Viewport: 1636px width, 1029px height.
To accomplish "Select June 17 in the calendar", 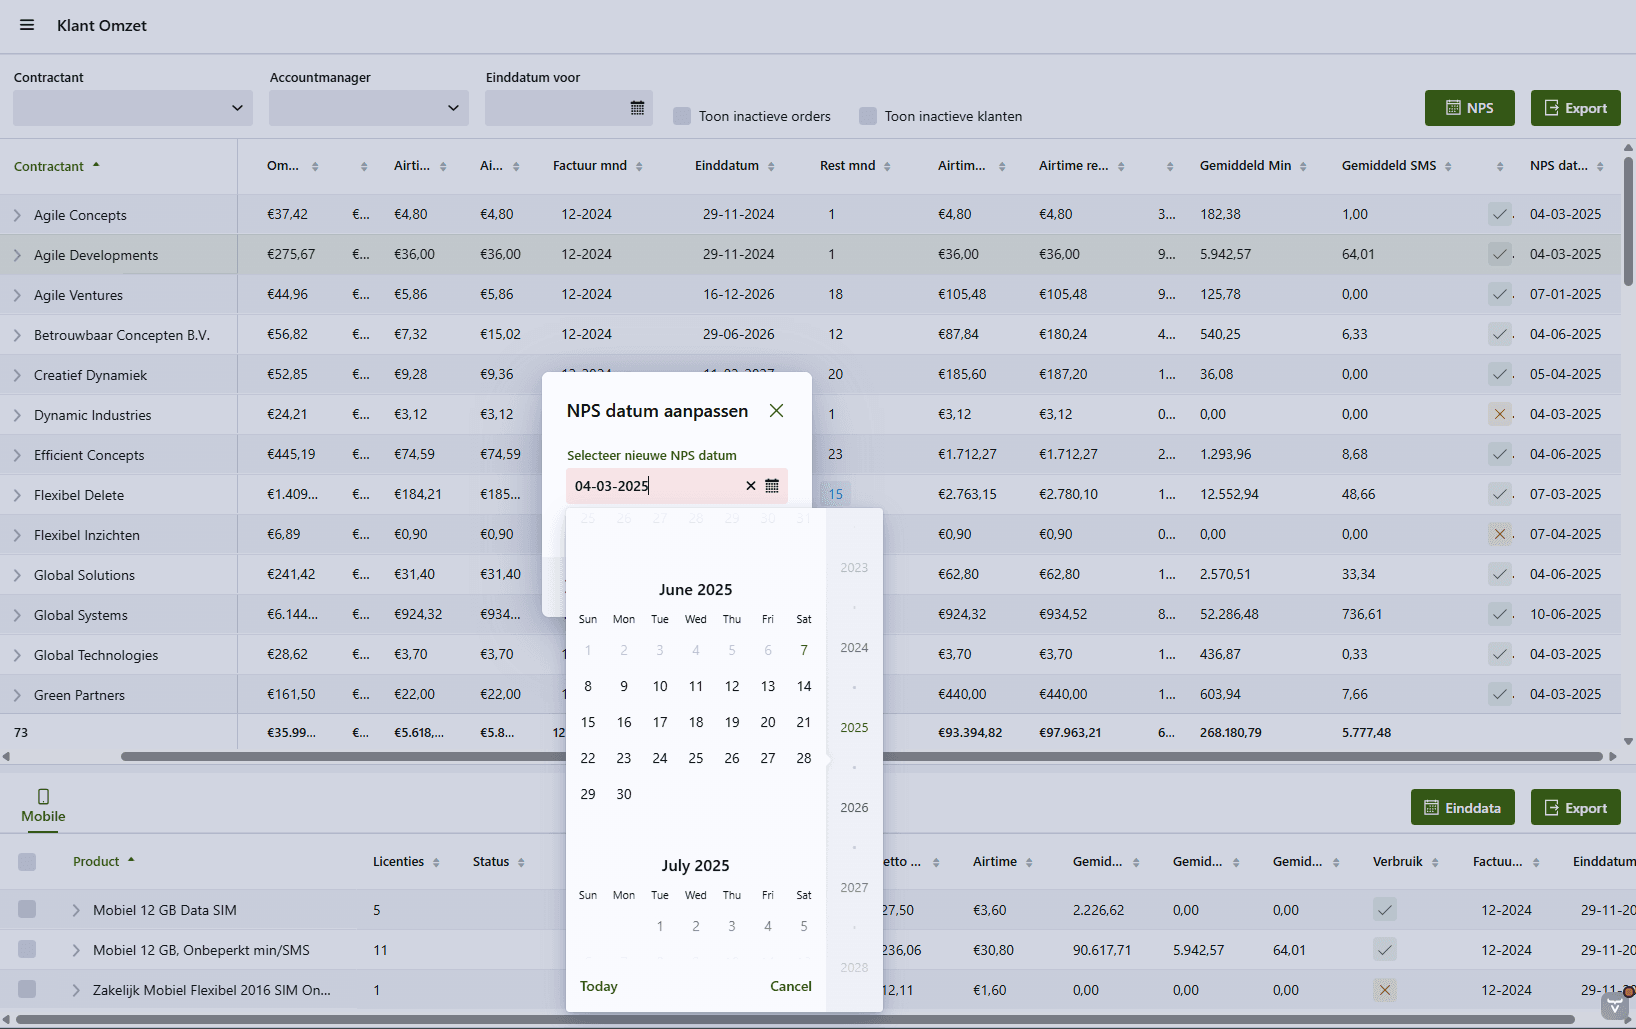I will coord(660,722).
